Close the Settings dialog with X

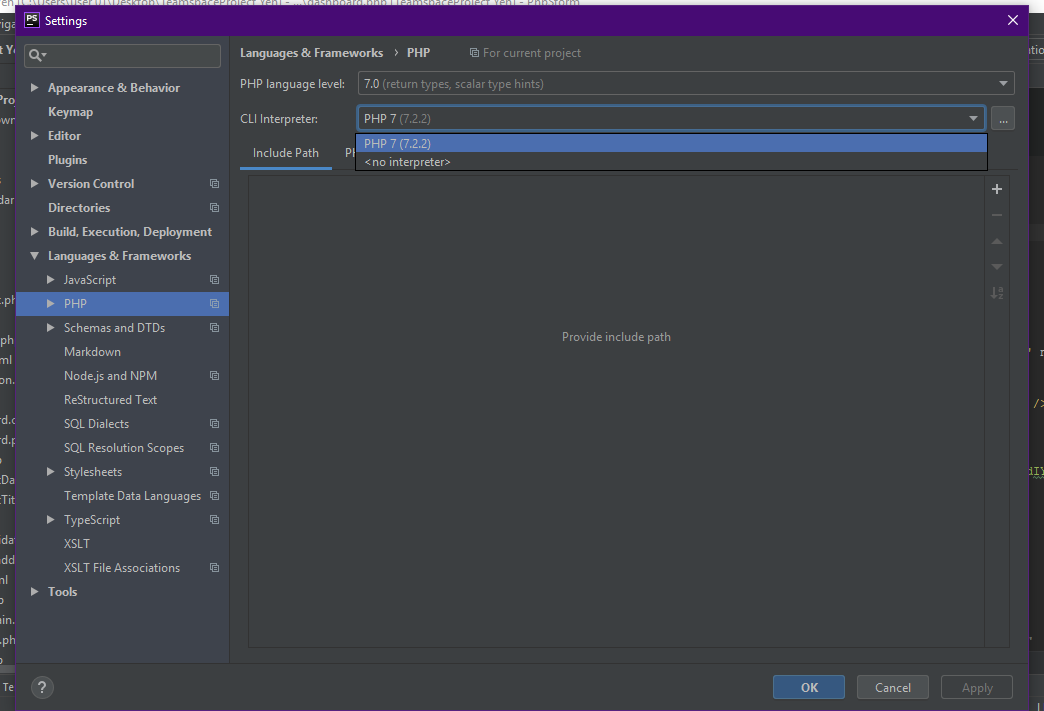(1013, 20)
